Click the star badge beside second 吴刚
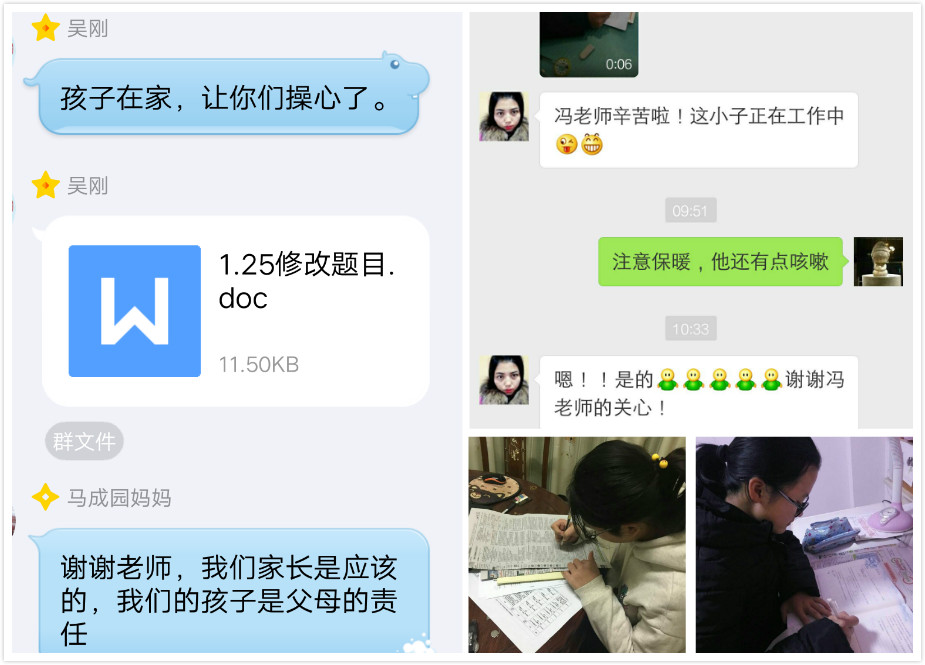 pyautogui.click(x=45, y=185)
